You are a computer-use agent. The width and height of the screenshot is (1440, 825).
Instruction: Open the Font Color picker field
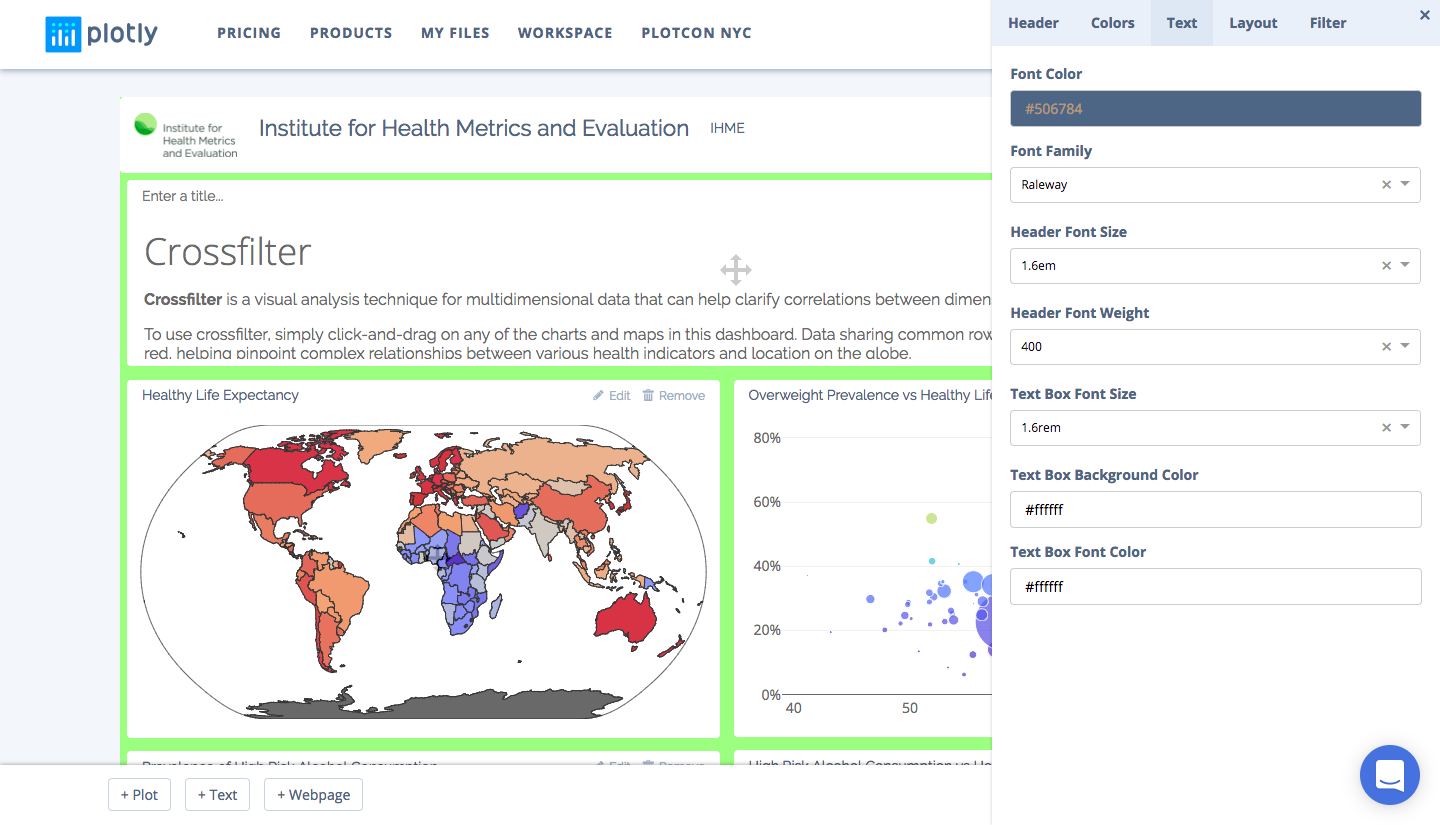click(x=1215, y=109)
